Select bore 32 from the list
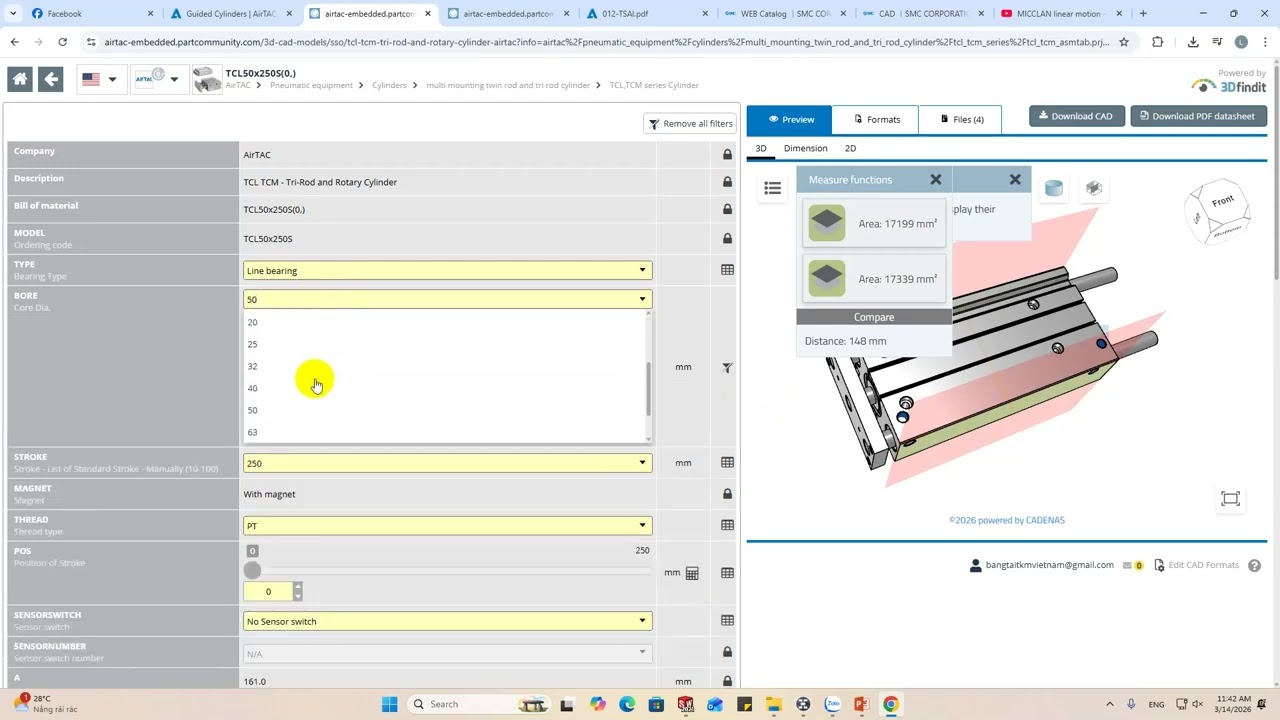This screenshot has width=1280, height=720. pyautogui.click(x=445, y=366)
